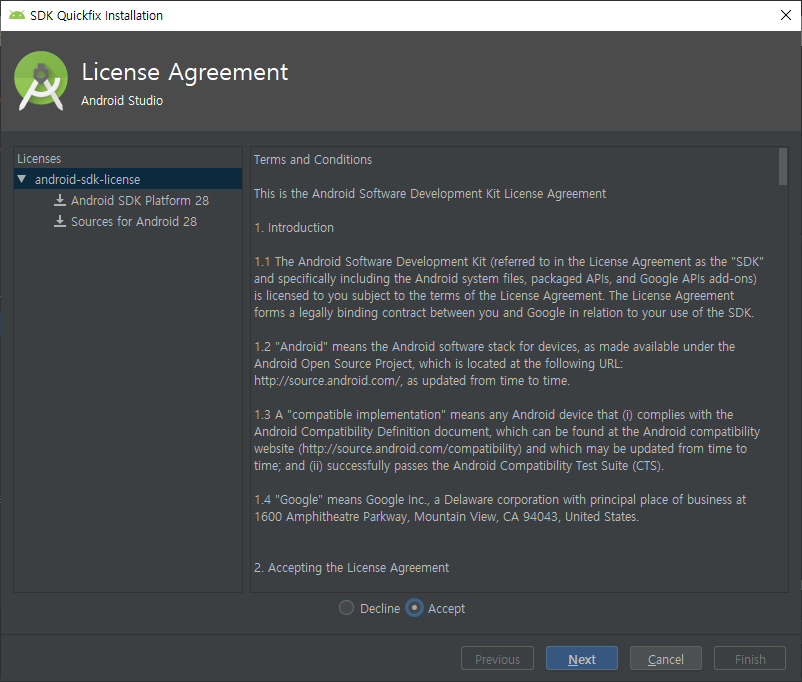The height and width of the screenshot is (682, 802).
Task: Click the disabled Previous button
Action: 497,658
